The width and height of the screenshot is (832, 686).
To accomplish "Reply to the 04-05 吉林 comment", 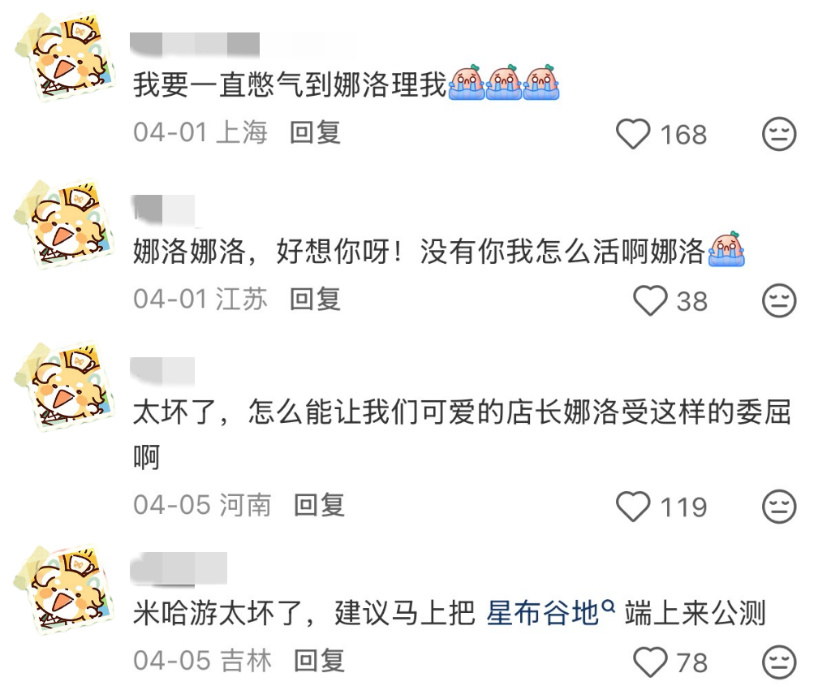I will click(x=319, y=661).
